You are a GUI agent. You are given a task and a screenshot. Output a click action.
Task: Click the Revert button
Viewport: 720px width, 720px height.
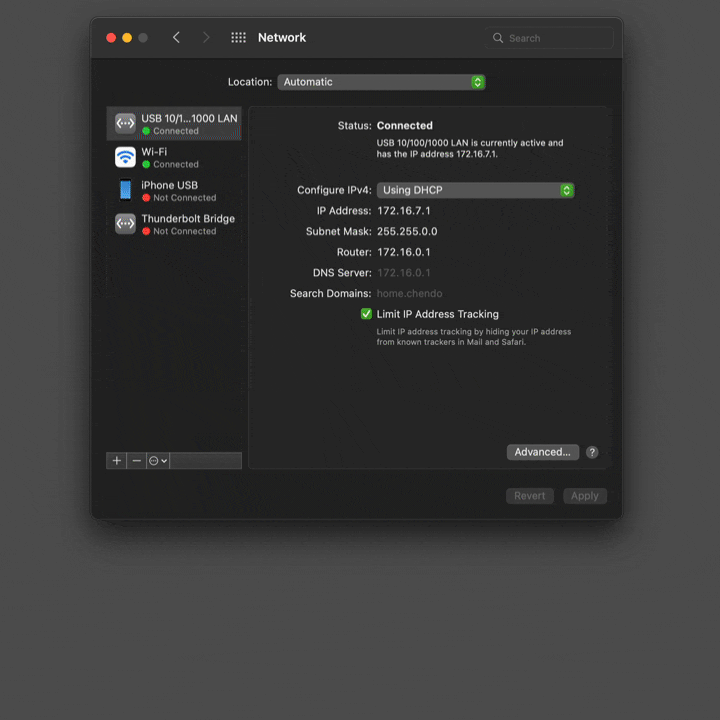tap(530, 496)
